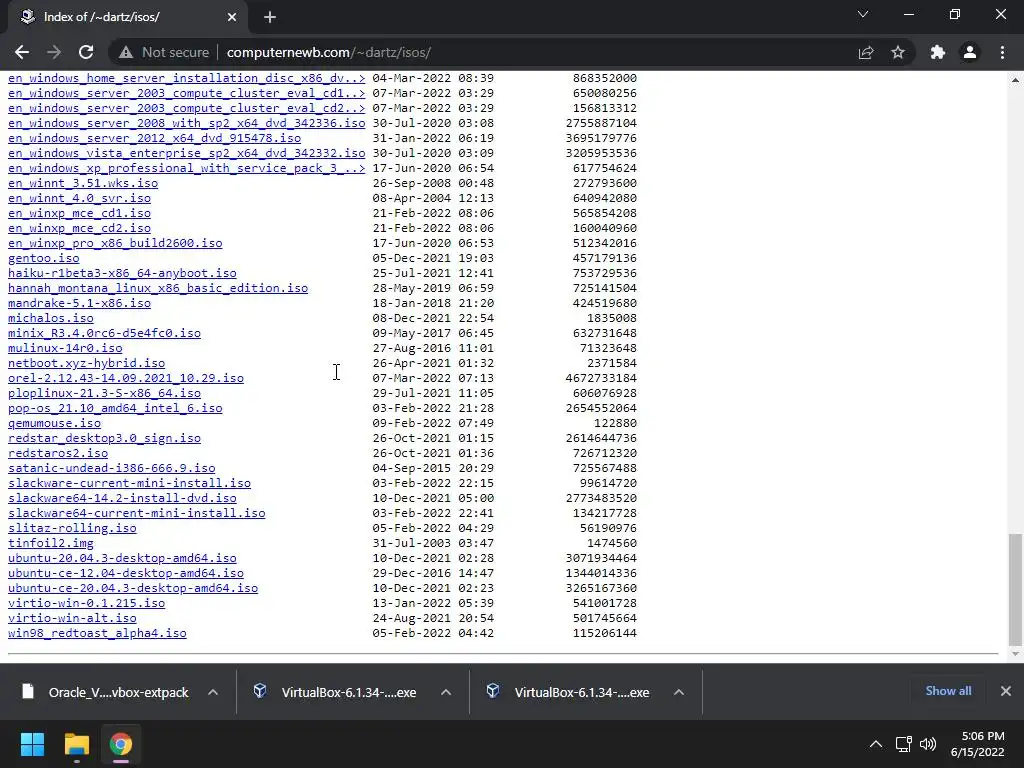
Task: Click the page vertical scrollbar thumb
Action: pyautogui.click(x=1015, y=589)
